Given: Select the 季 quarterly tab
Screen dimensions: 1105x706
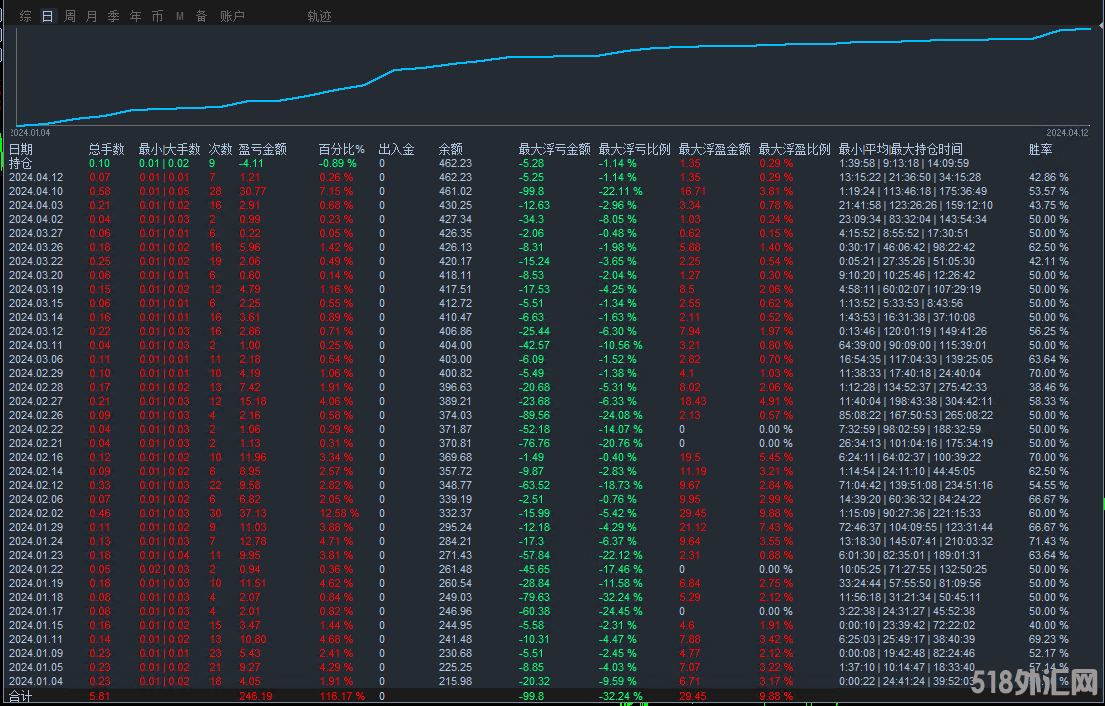Looking at the screenshot, I should point(113,16).
